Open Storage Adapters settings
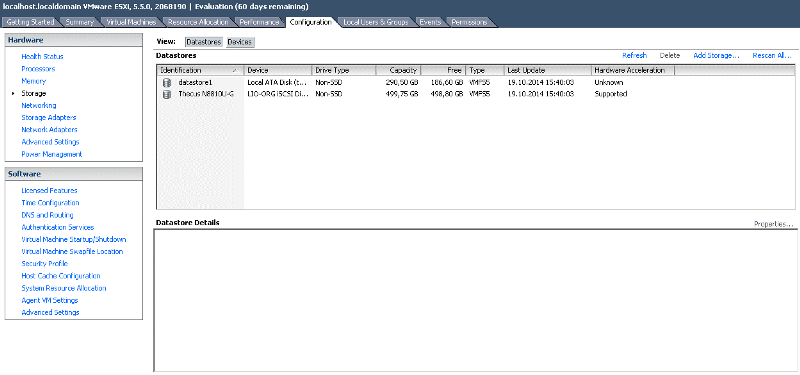The height and width of the screenshot is (375, 800). coord(49,118)
